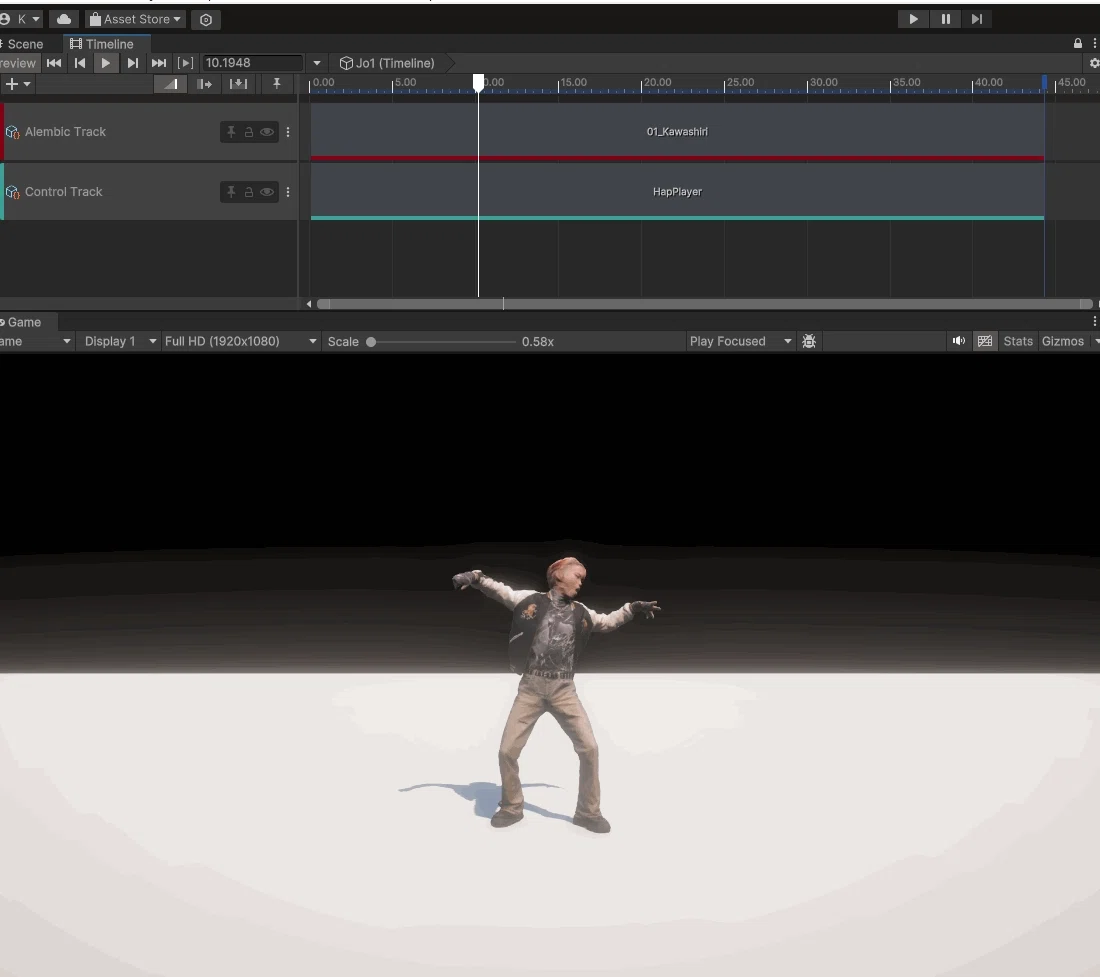Click the Control Track binding icon

[x=13, y=192]
